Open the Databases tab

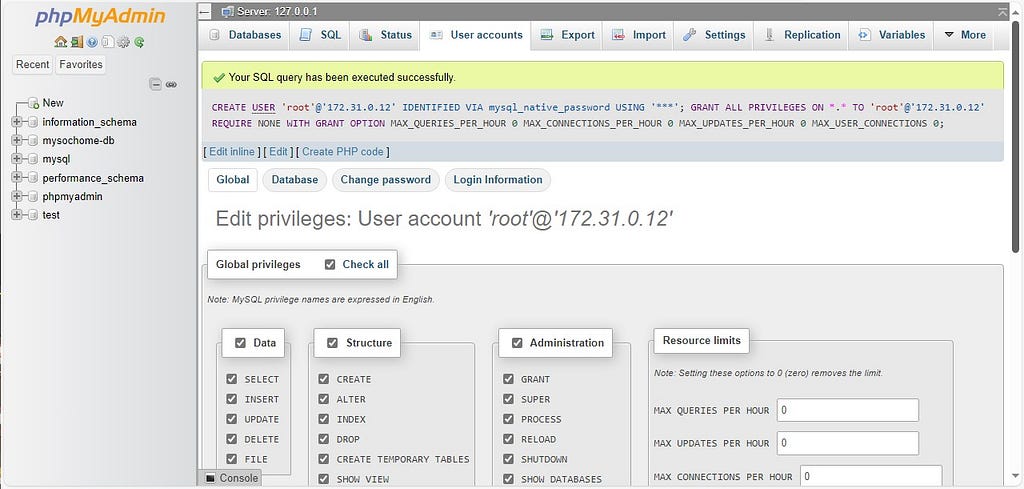(x=245, y=35)
